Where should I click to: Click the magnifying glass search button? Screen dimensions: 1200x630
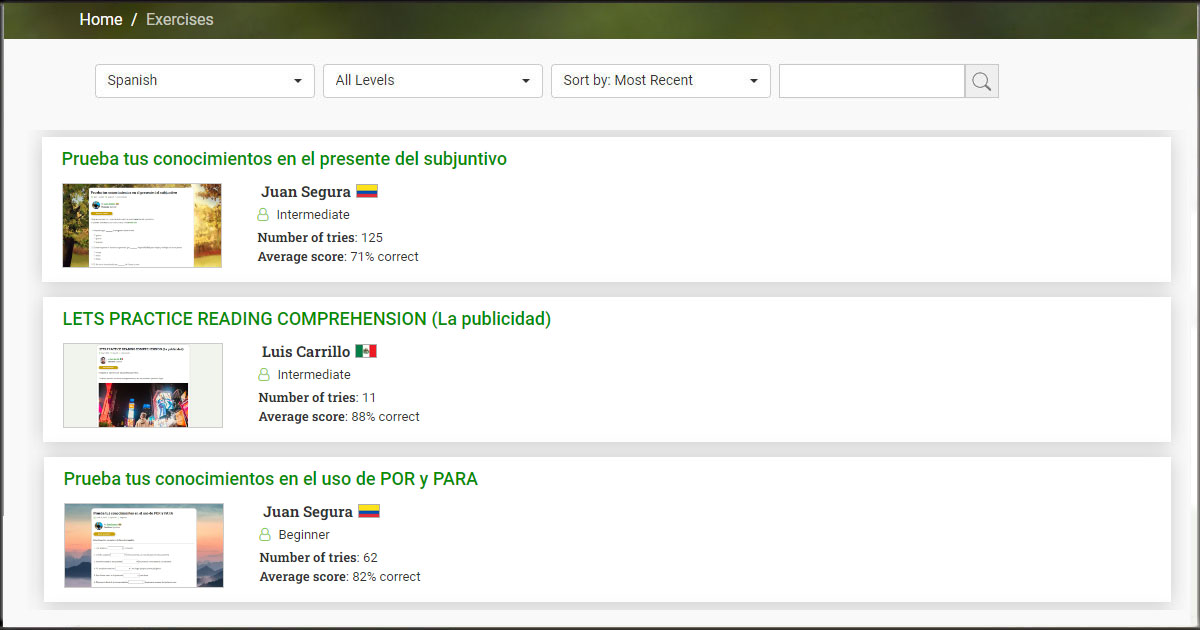pos(981,81)
